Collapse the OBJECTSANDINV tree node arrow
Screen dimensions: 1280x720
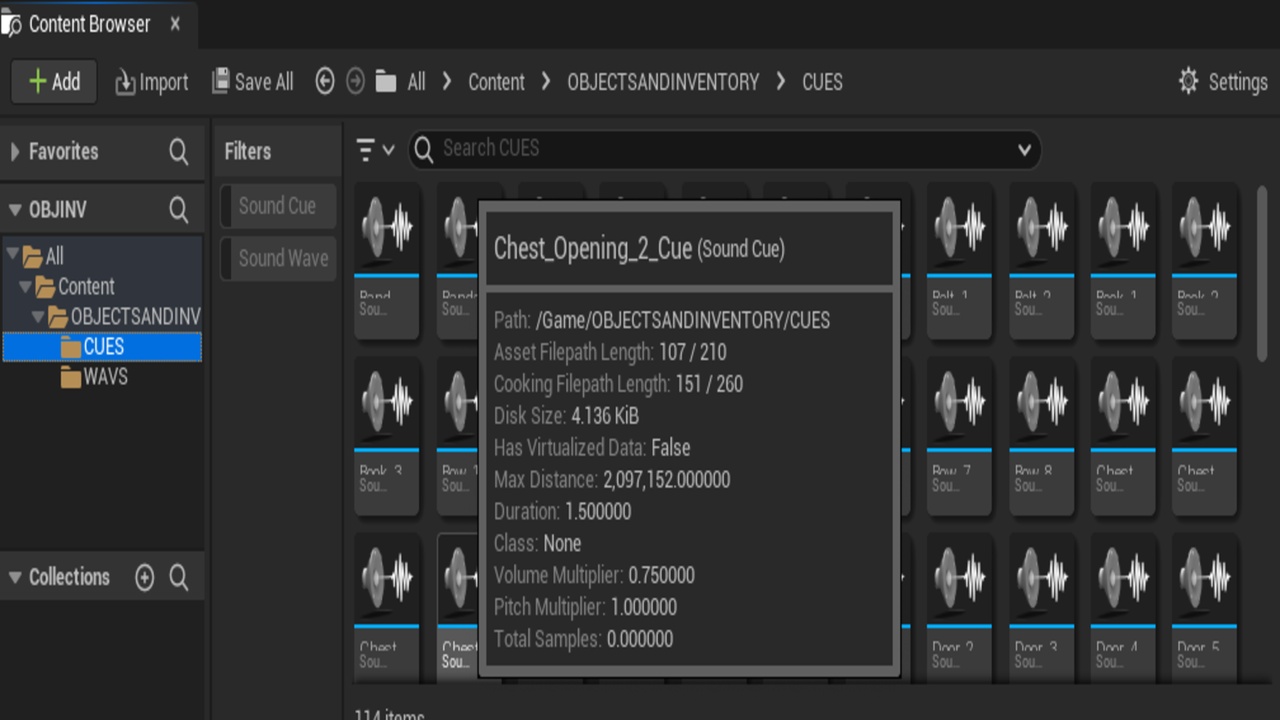(x=38, y=316)
